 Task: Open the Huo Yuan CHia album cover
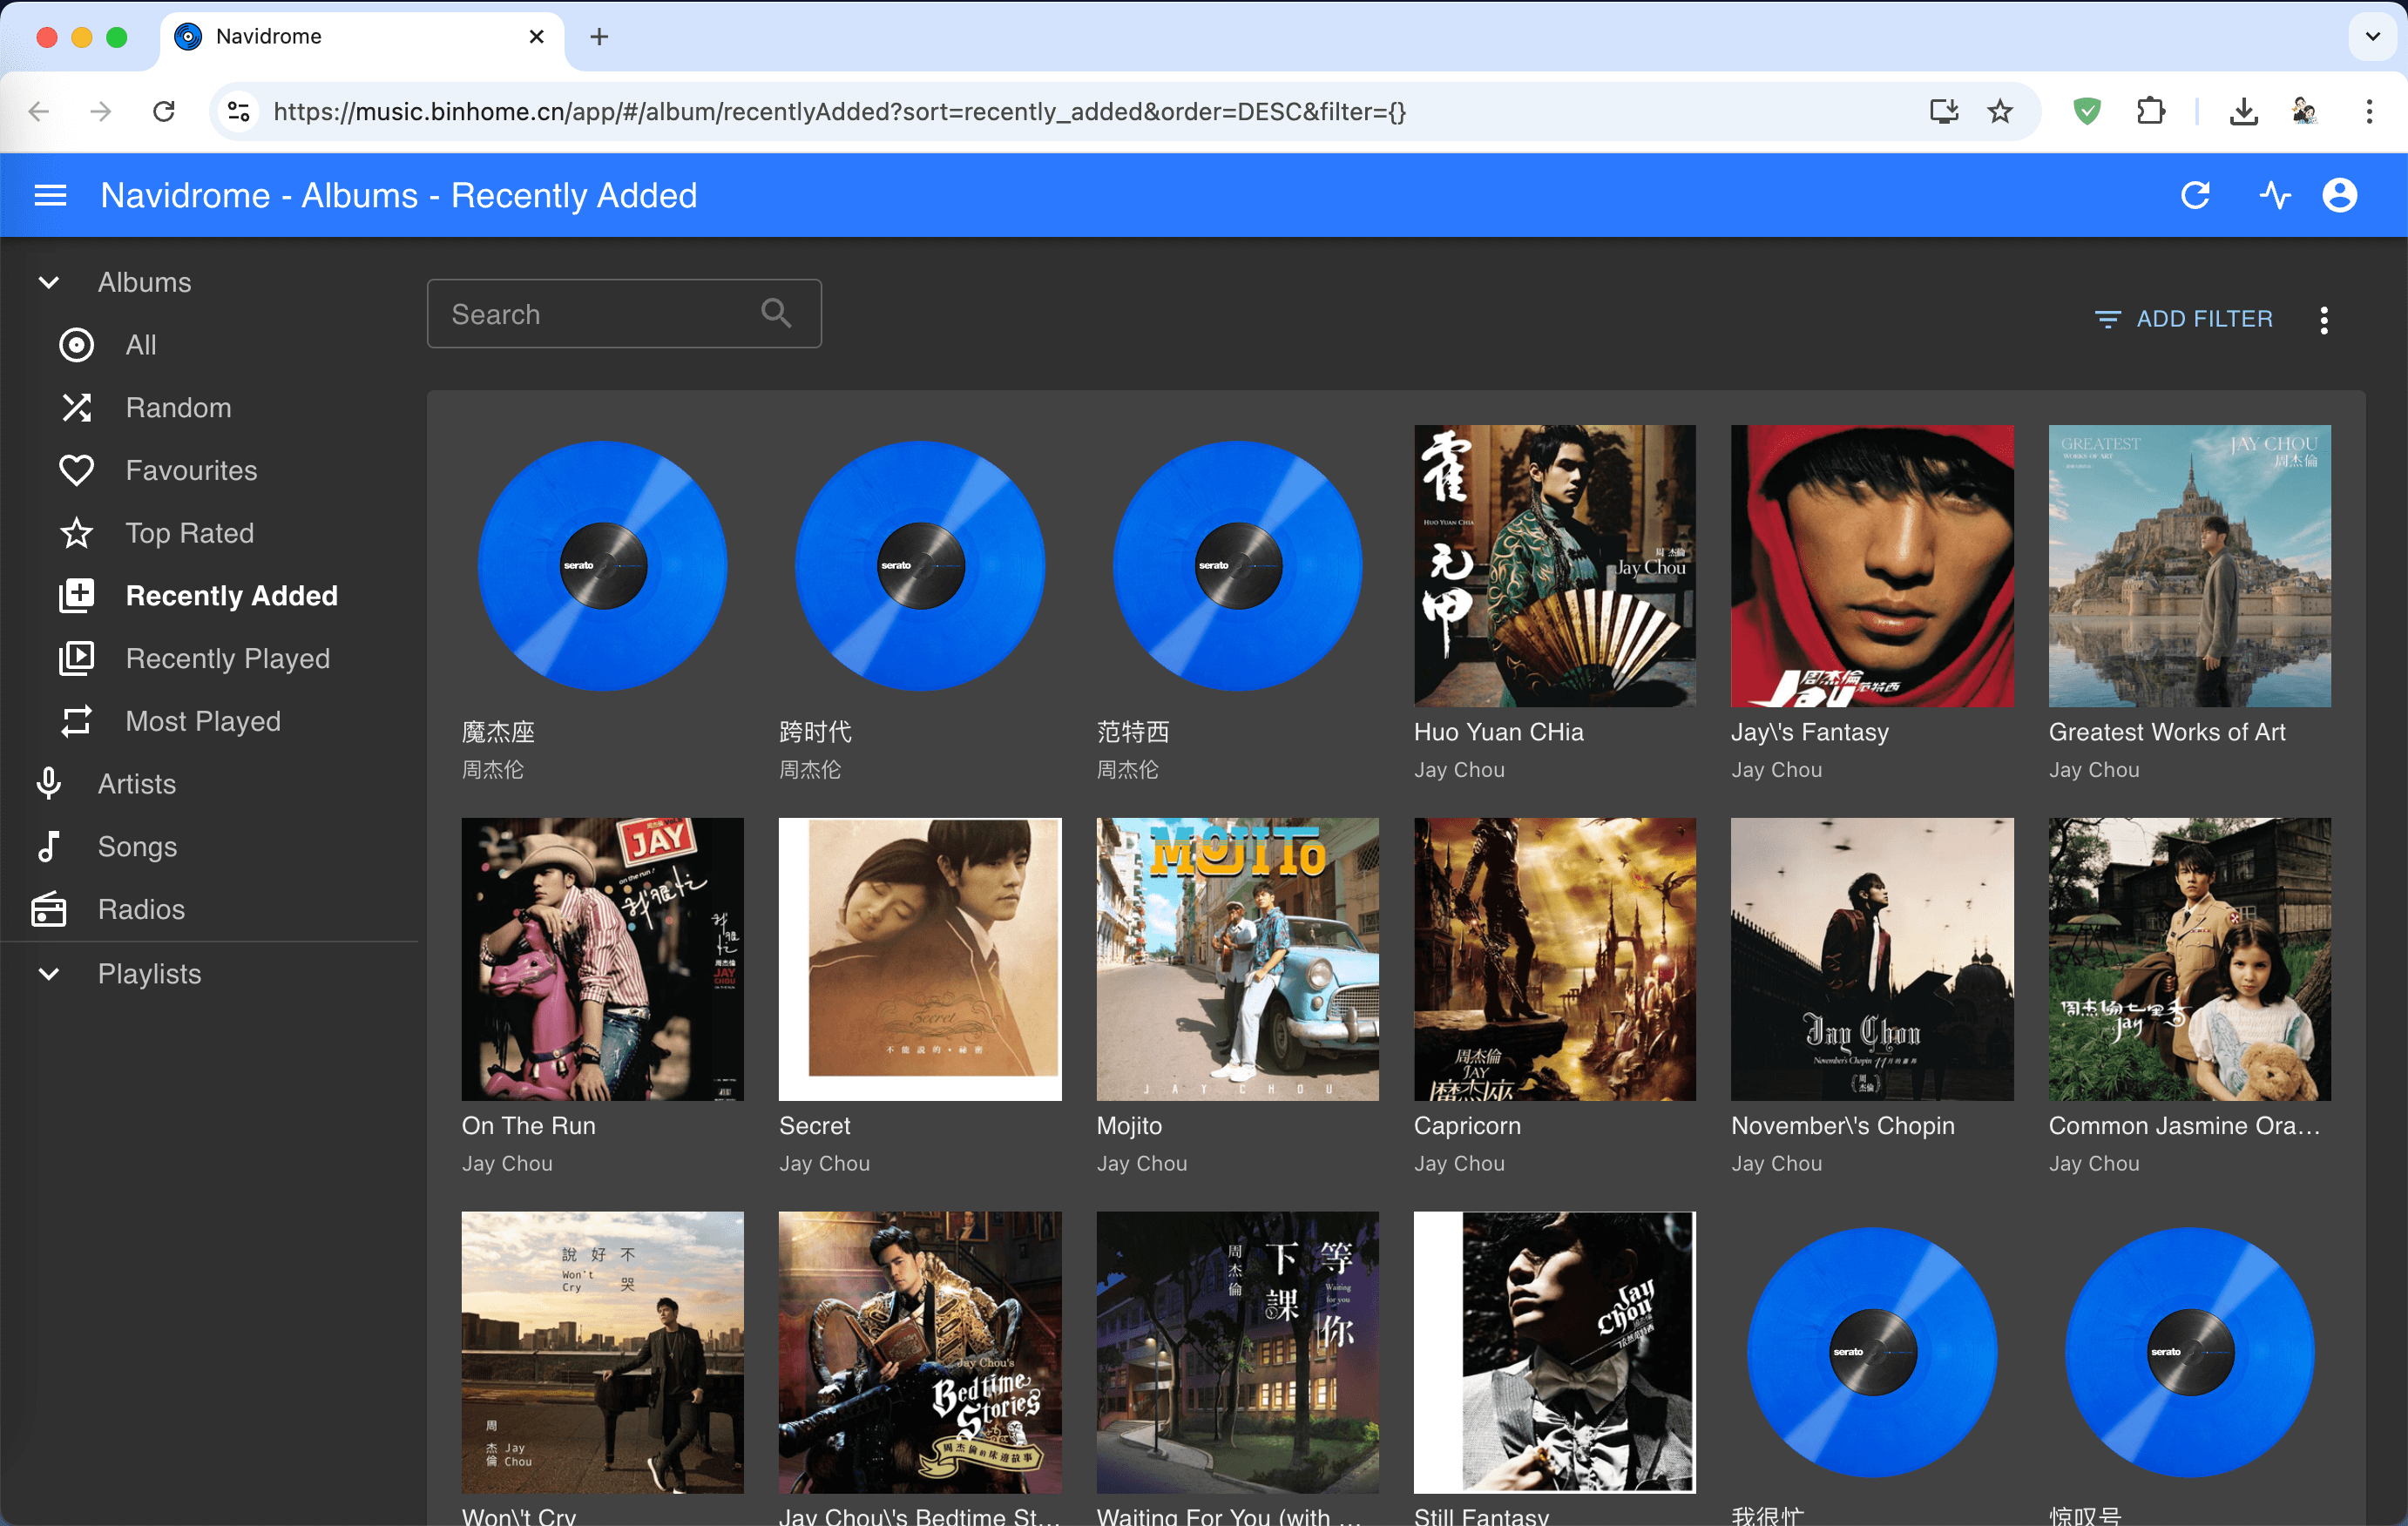coord(1554,566)
